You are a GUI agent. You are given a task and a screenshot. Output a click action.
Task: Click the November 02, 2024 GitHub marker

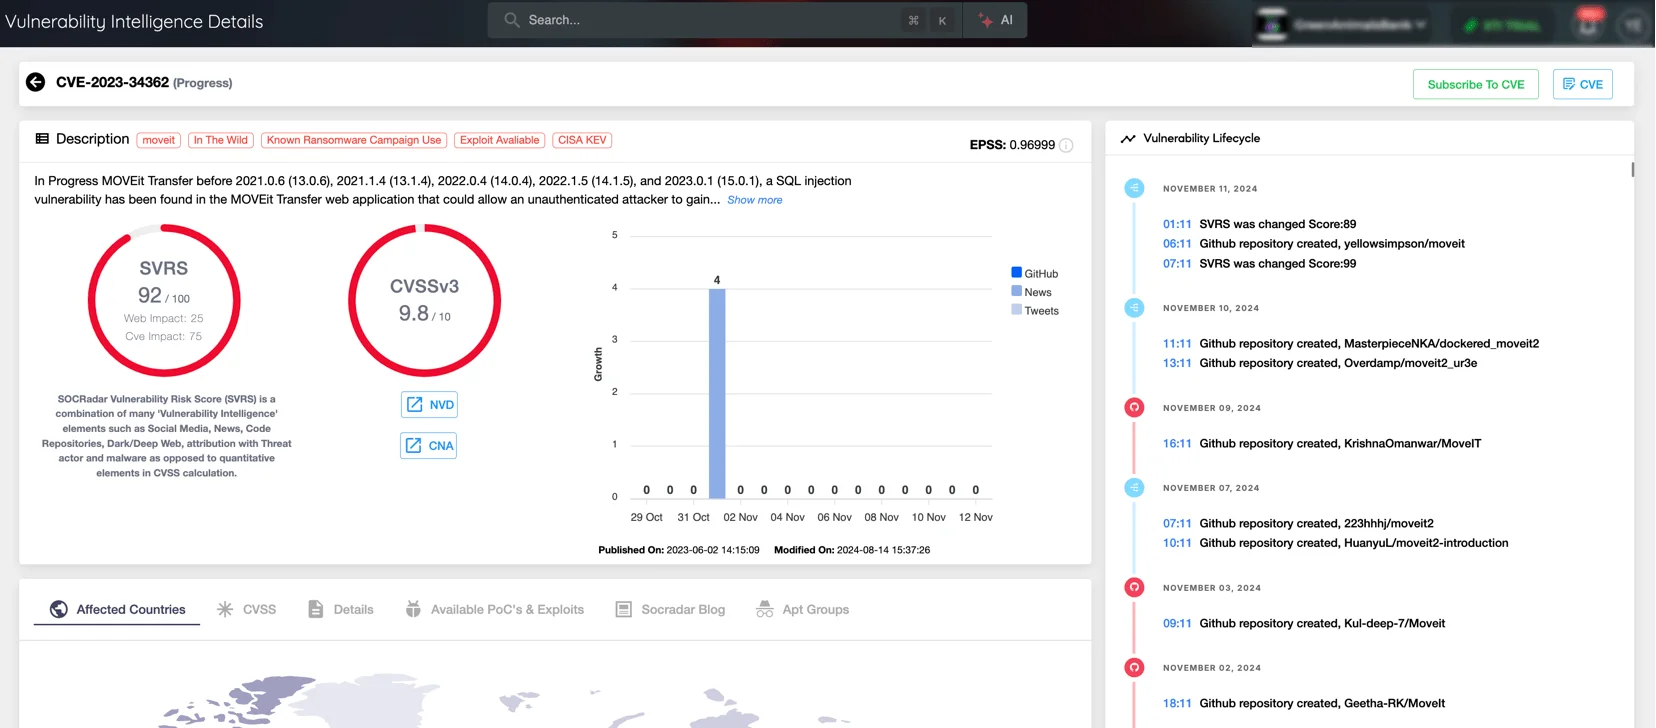pos(1134,668)
